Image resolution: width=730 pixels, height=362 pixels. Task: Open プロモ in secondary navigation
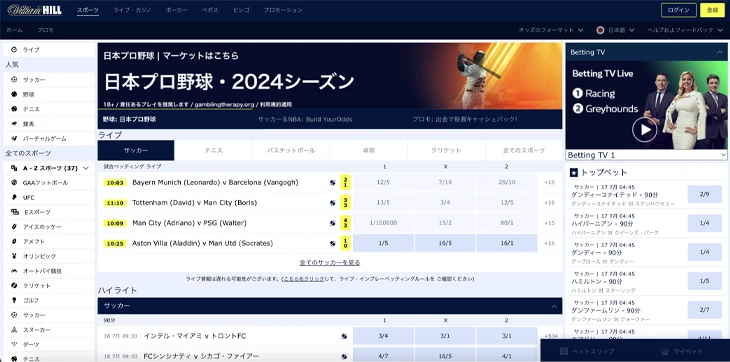(45, 30)
